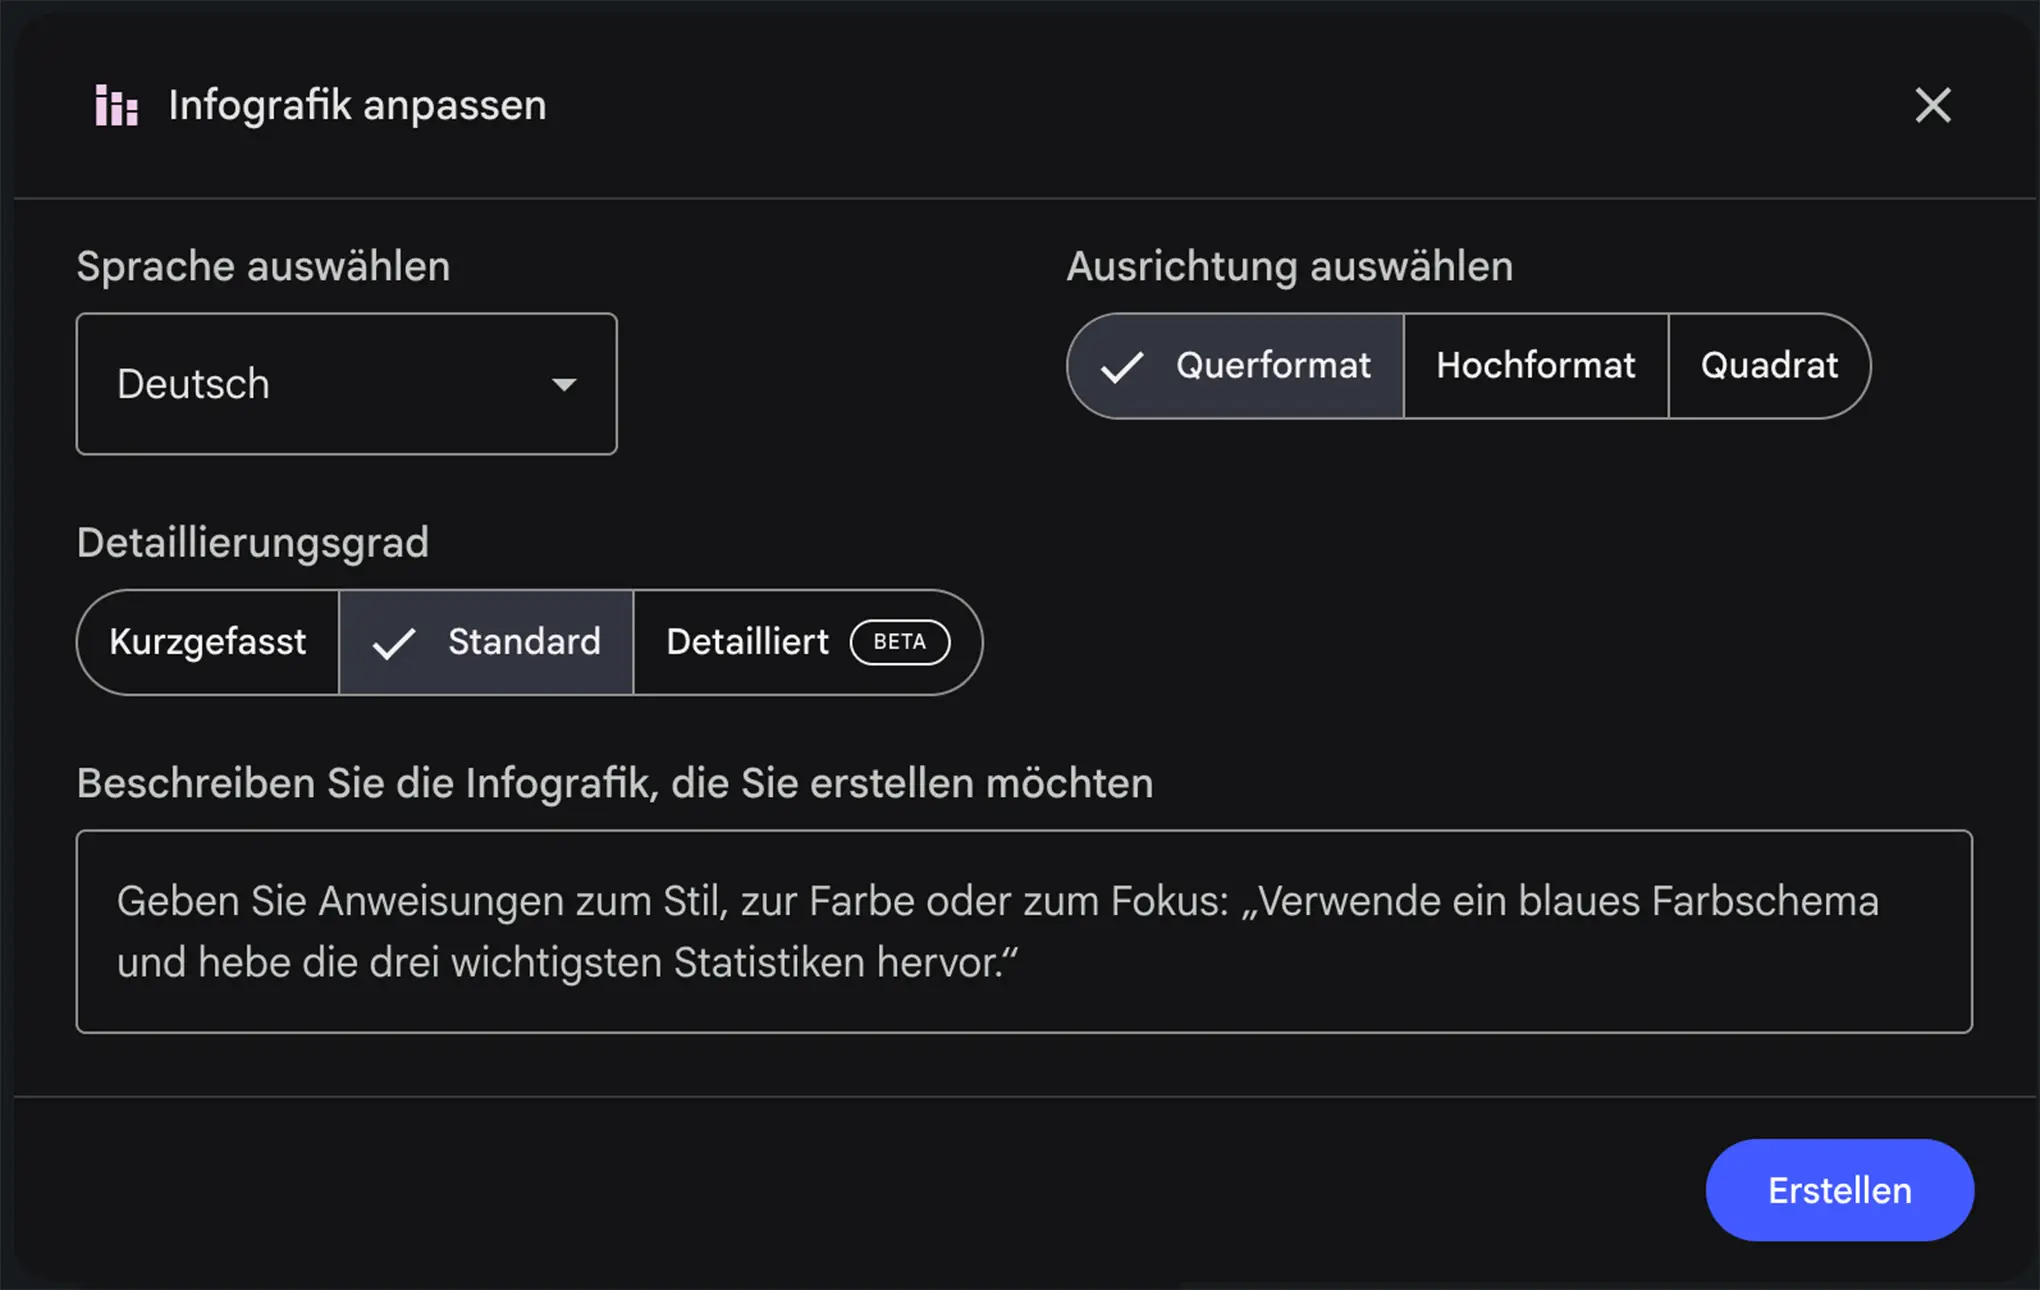This screenshot has height=1290, width=2040.
Task: Choose the Querformat orientation label
Action: tap(1272, 366)
